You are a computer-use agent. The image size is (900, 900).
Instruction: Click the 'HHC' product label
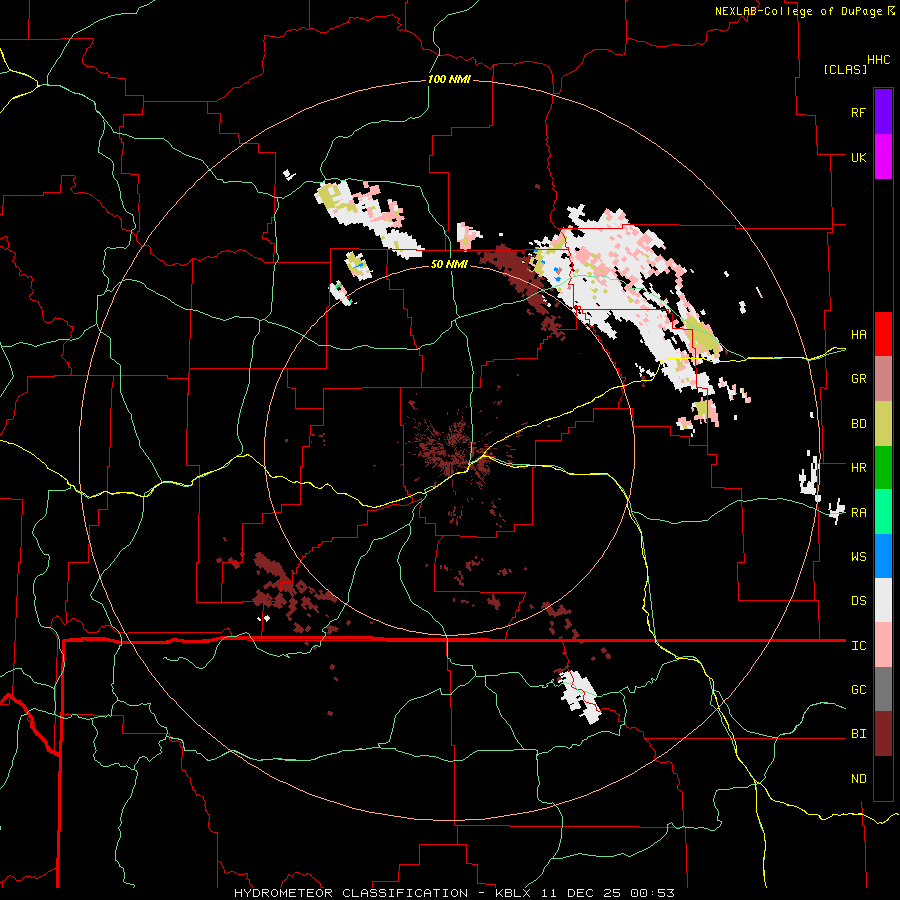(878, 60)
